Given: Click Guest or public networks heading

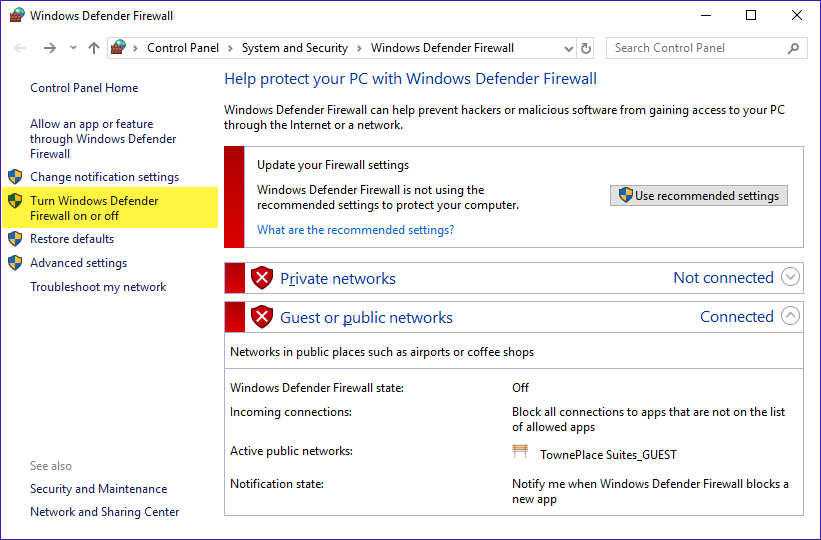Looking at the screenshot, I should [367, 317].
